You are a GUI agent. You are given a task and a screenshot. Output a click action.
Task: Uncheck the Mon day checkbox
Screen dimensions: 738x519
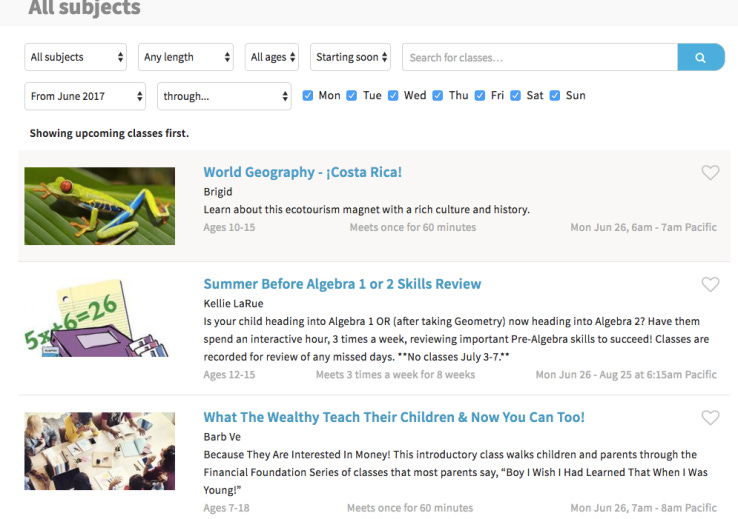point(308,96)
